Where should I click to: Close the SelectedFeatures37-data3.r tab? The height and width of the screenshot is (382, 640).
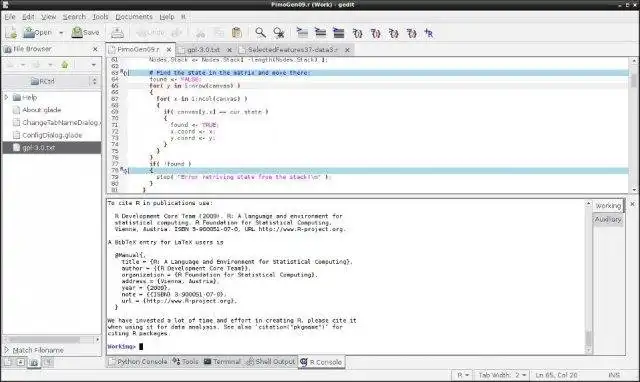[347, 50]
